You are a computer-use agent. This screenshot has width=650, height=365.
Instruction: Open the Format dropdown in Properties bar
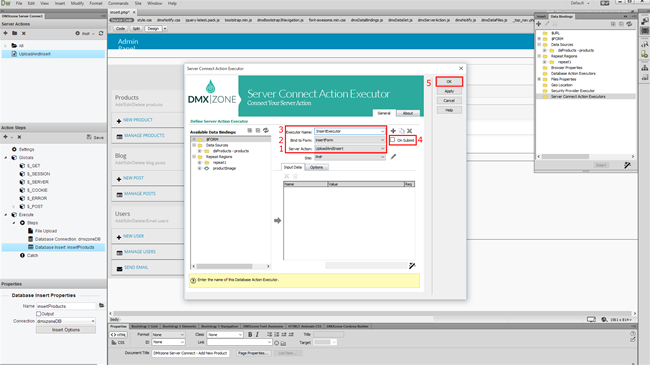click(168, 334)
